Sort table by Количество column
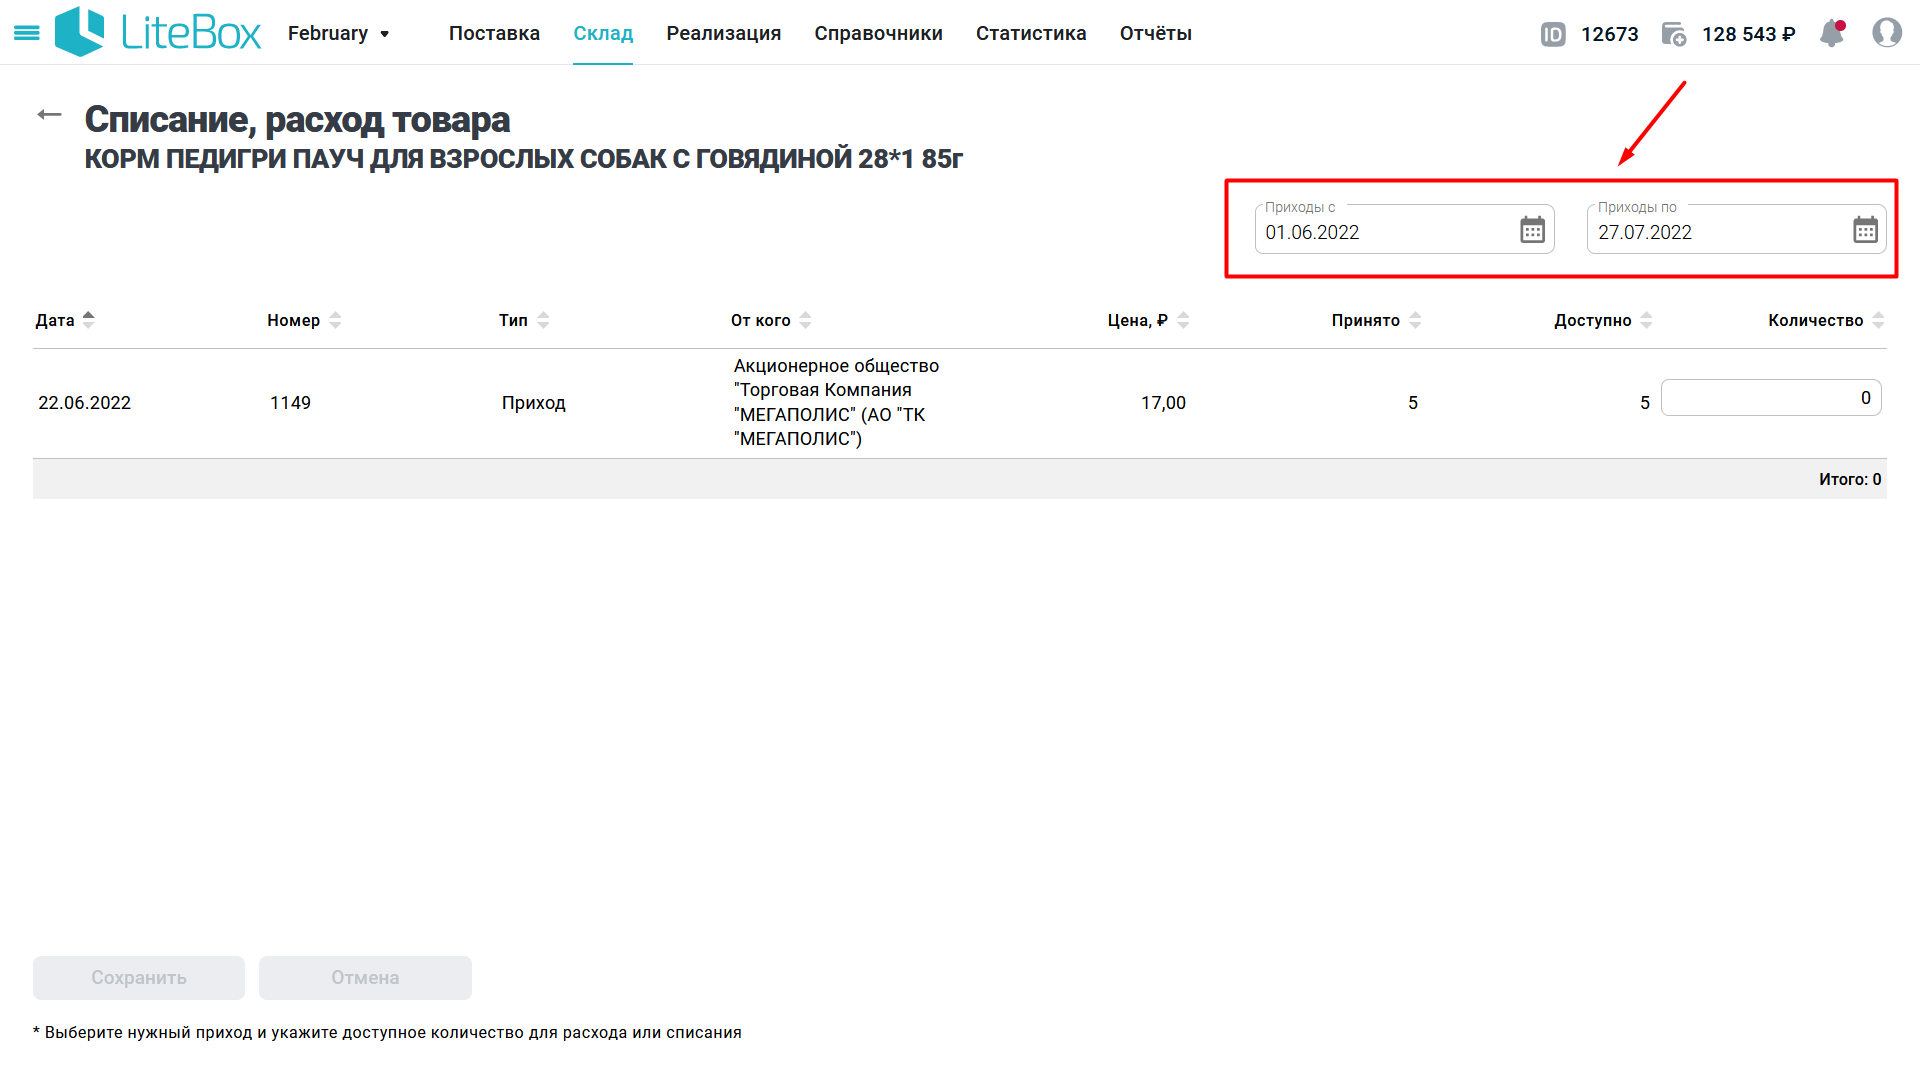This screenshot has height=1080, width=1920. (1826, 320)
